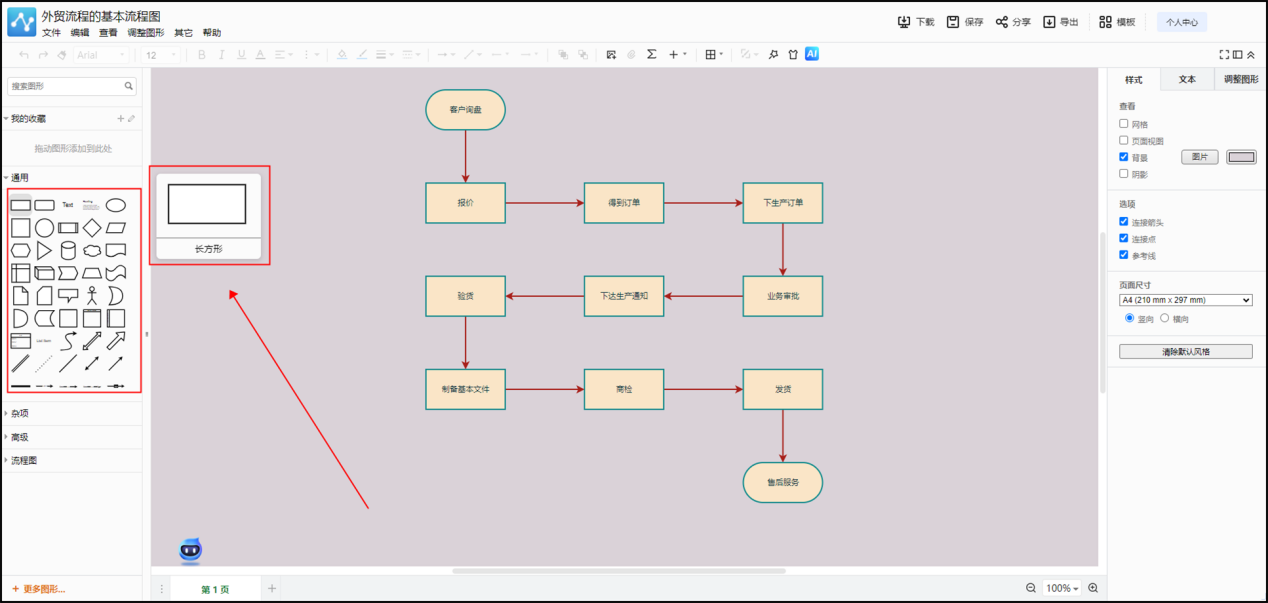Choose the cylinder shape in the shape library

point(68,250)
